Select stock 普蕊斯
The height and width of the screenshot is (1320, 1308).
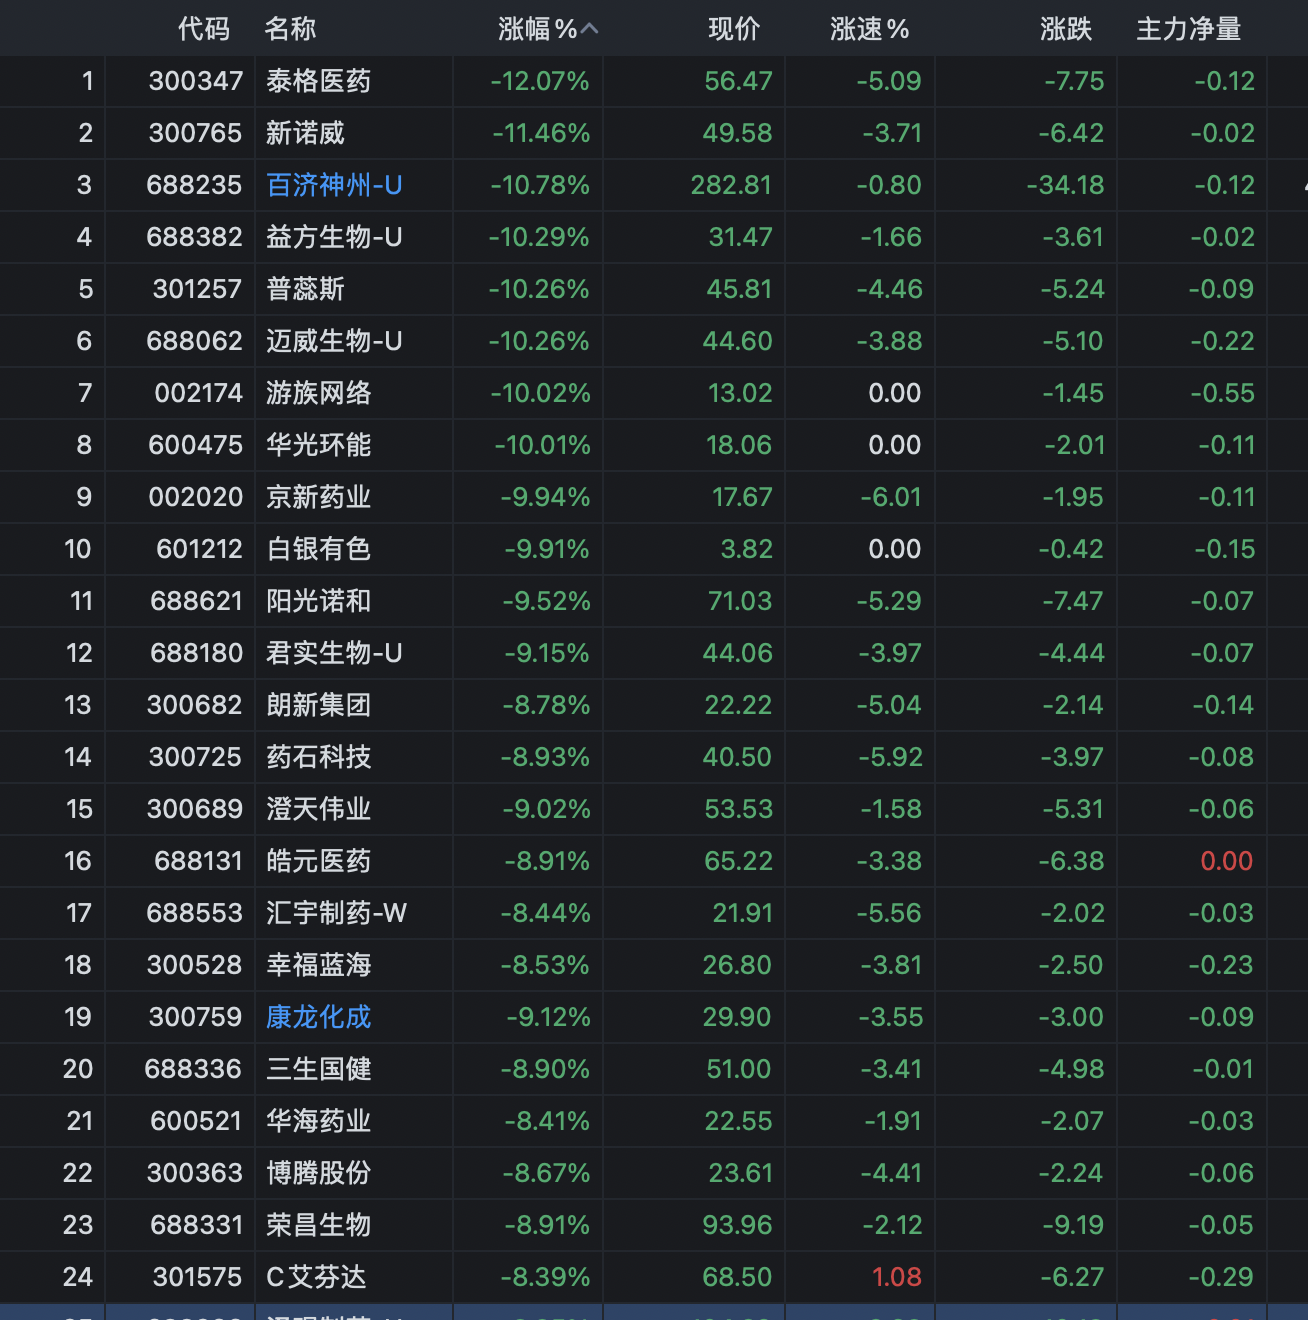[306, 289]
